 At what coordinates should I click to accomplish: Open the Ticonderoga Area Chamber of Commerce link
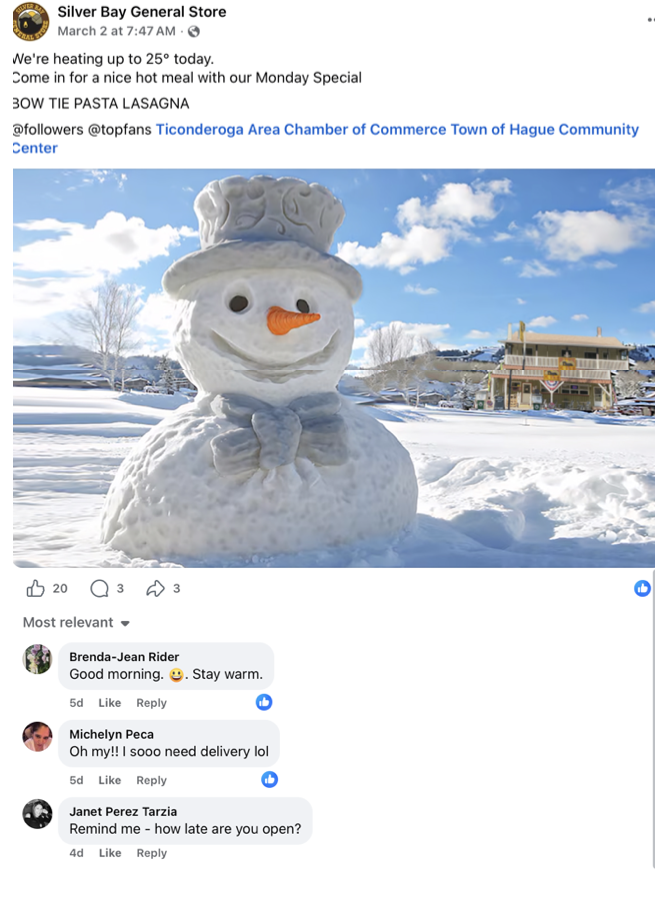tap(300, 129)
